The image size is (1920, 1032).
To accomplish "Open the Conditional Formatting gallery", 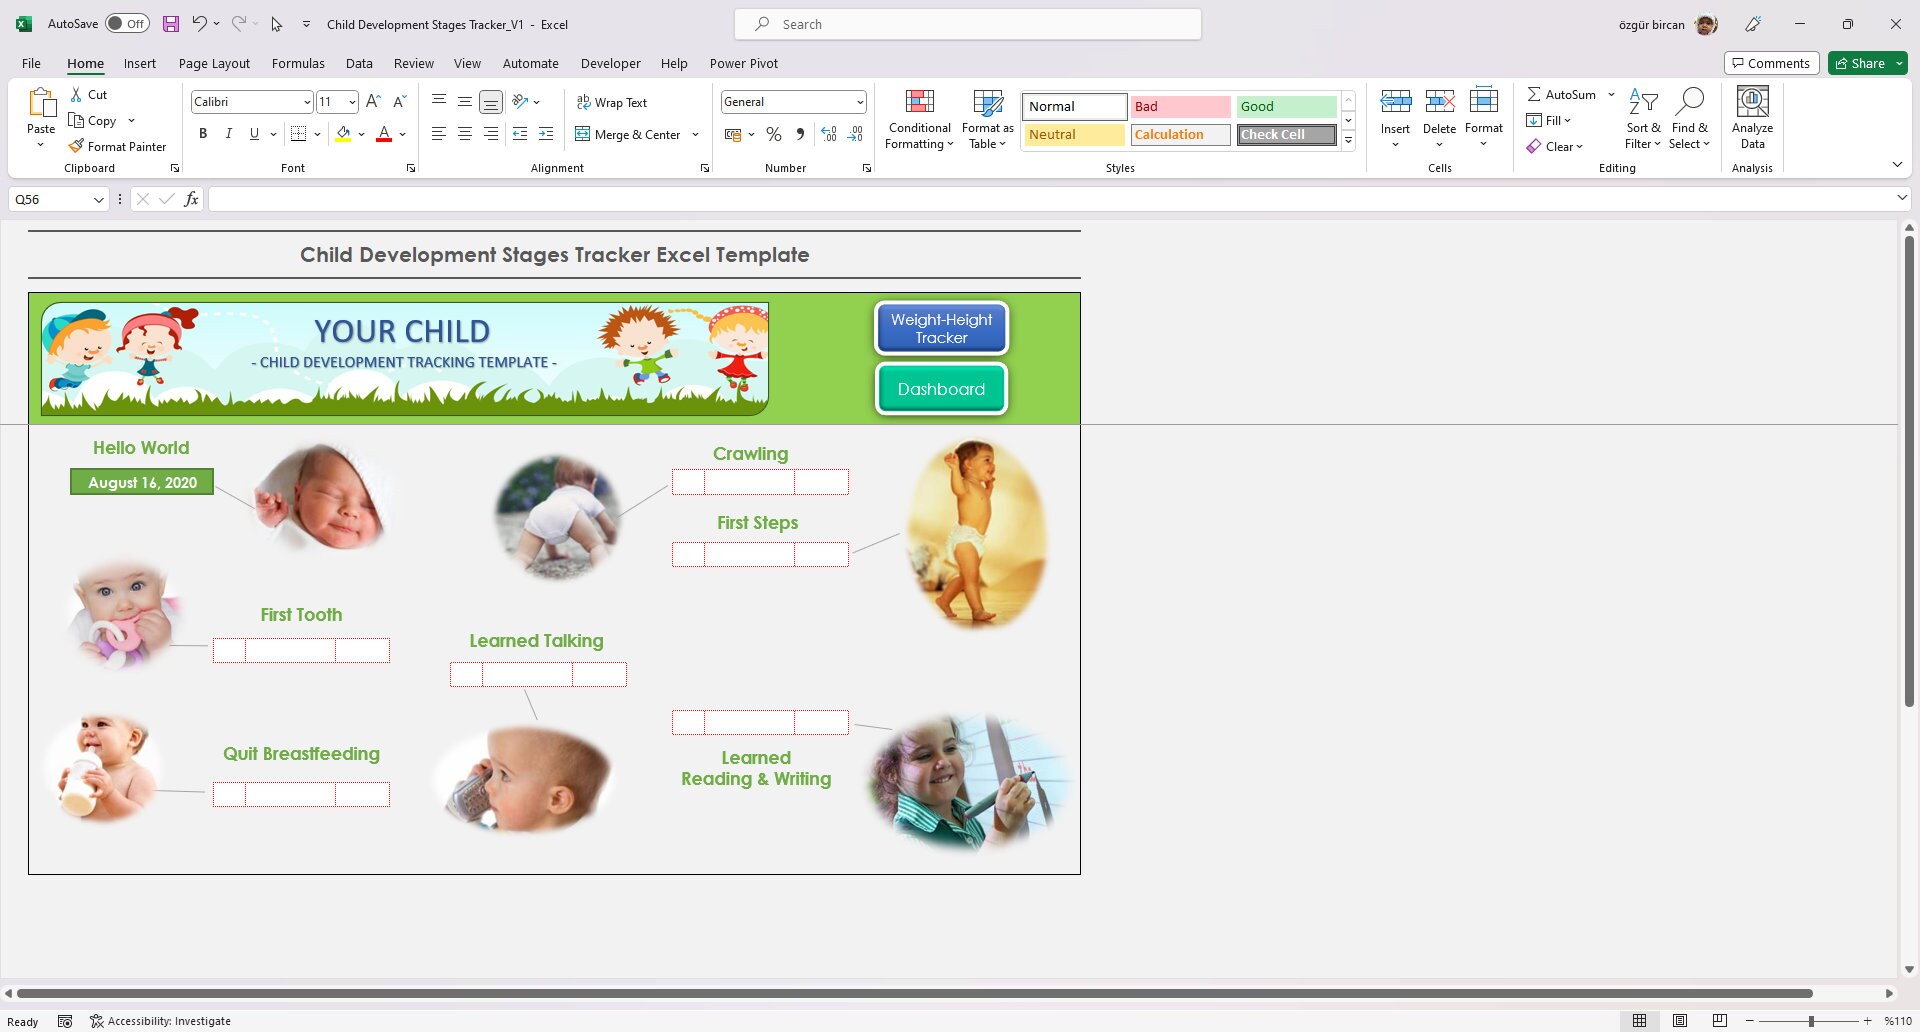I will point(918,117).
